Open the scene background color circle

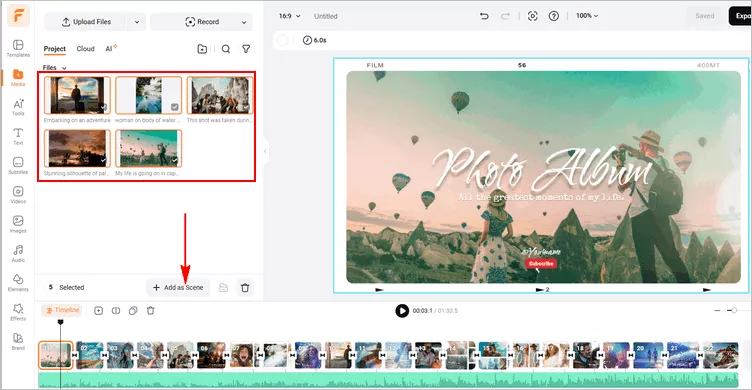283,40
